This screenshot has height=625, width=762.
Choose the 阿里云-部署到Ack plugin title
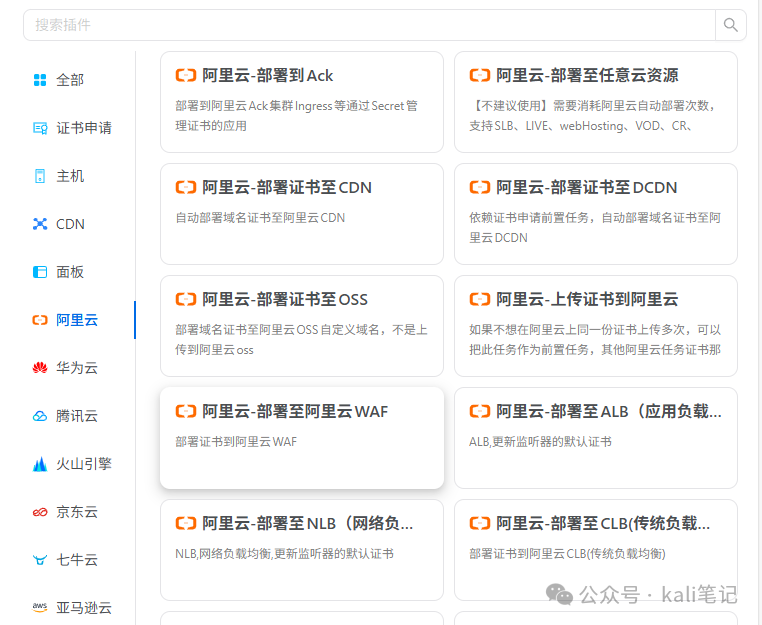tap(268, 75)
